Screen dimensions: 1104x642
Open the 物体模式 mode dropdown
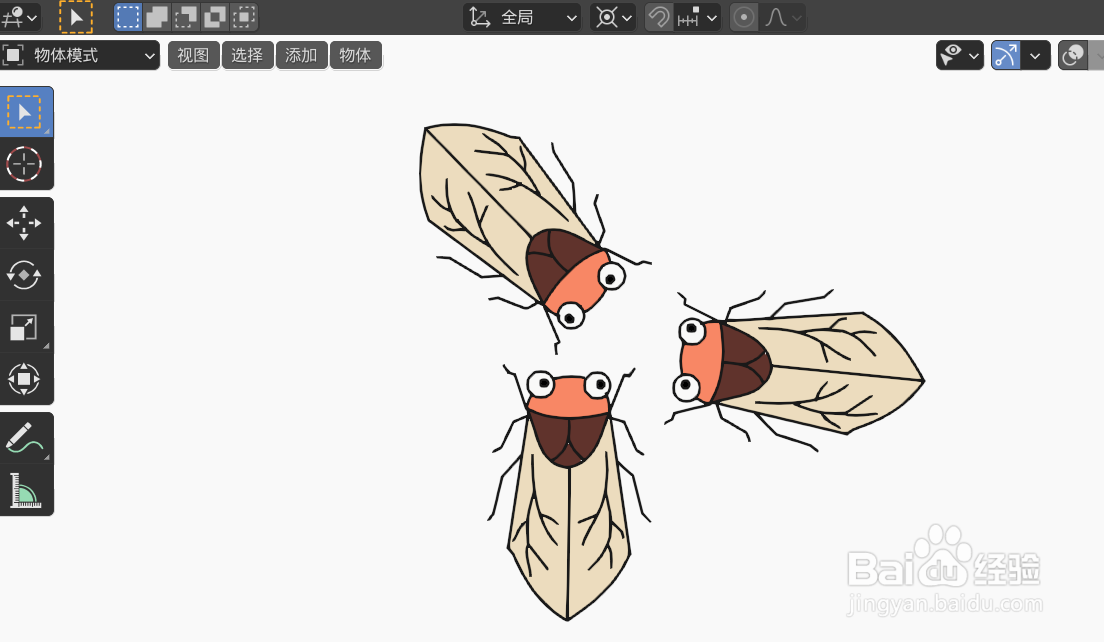point(80,55)
